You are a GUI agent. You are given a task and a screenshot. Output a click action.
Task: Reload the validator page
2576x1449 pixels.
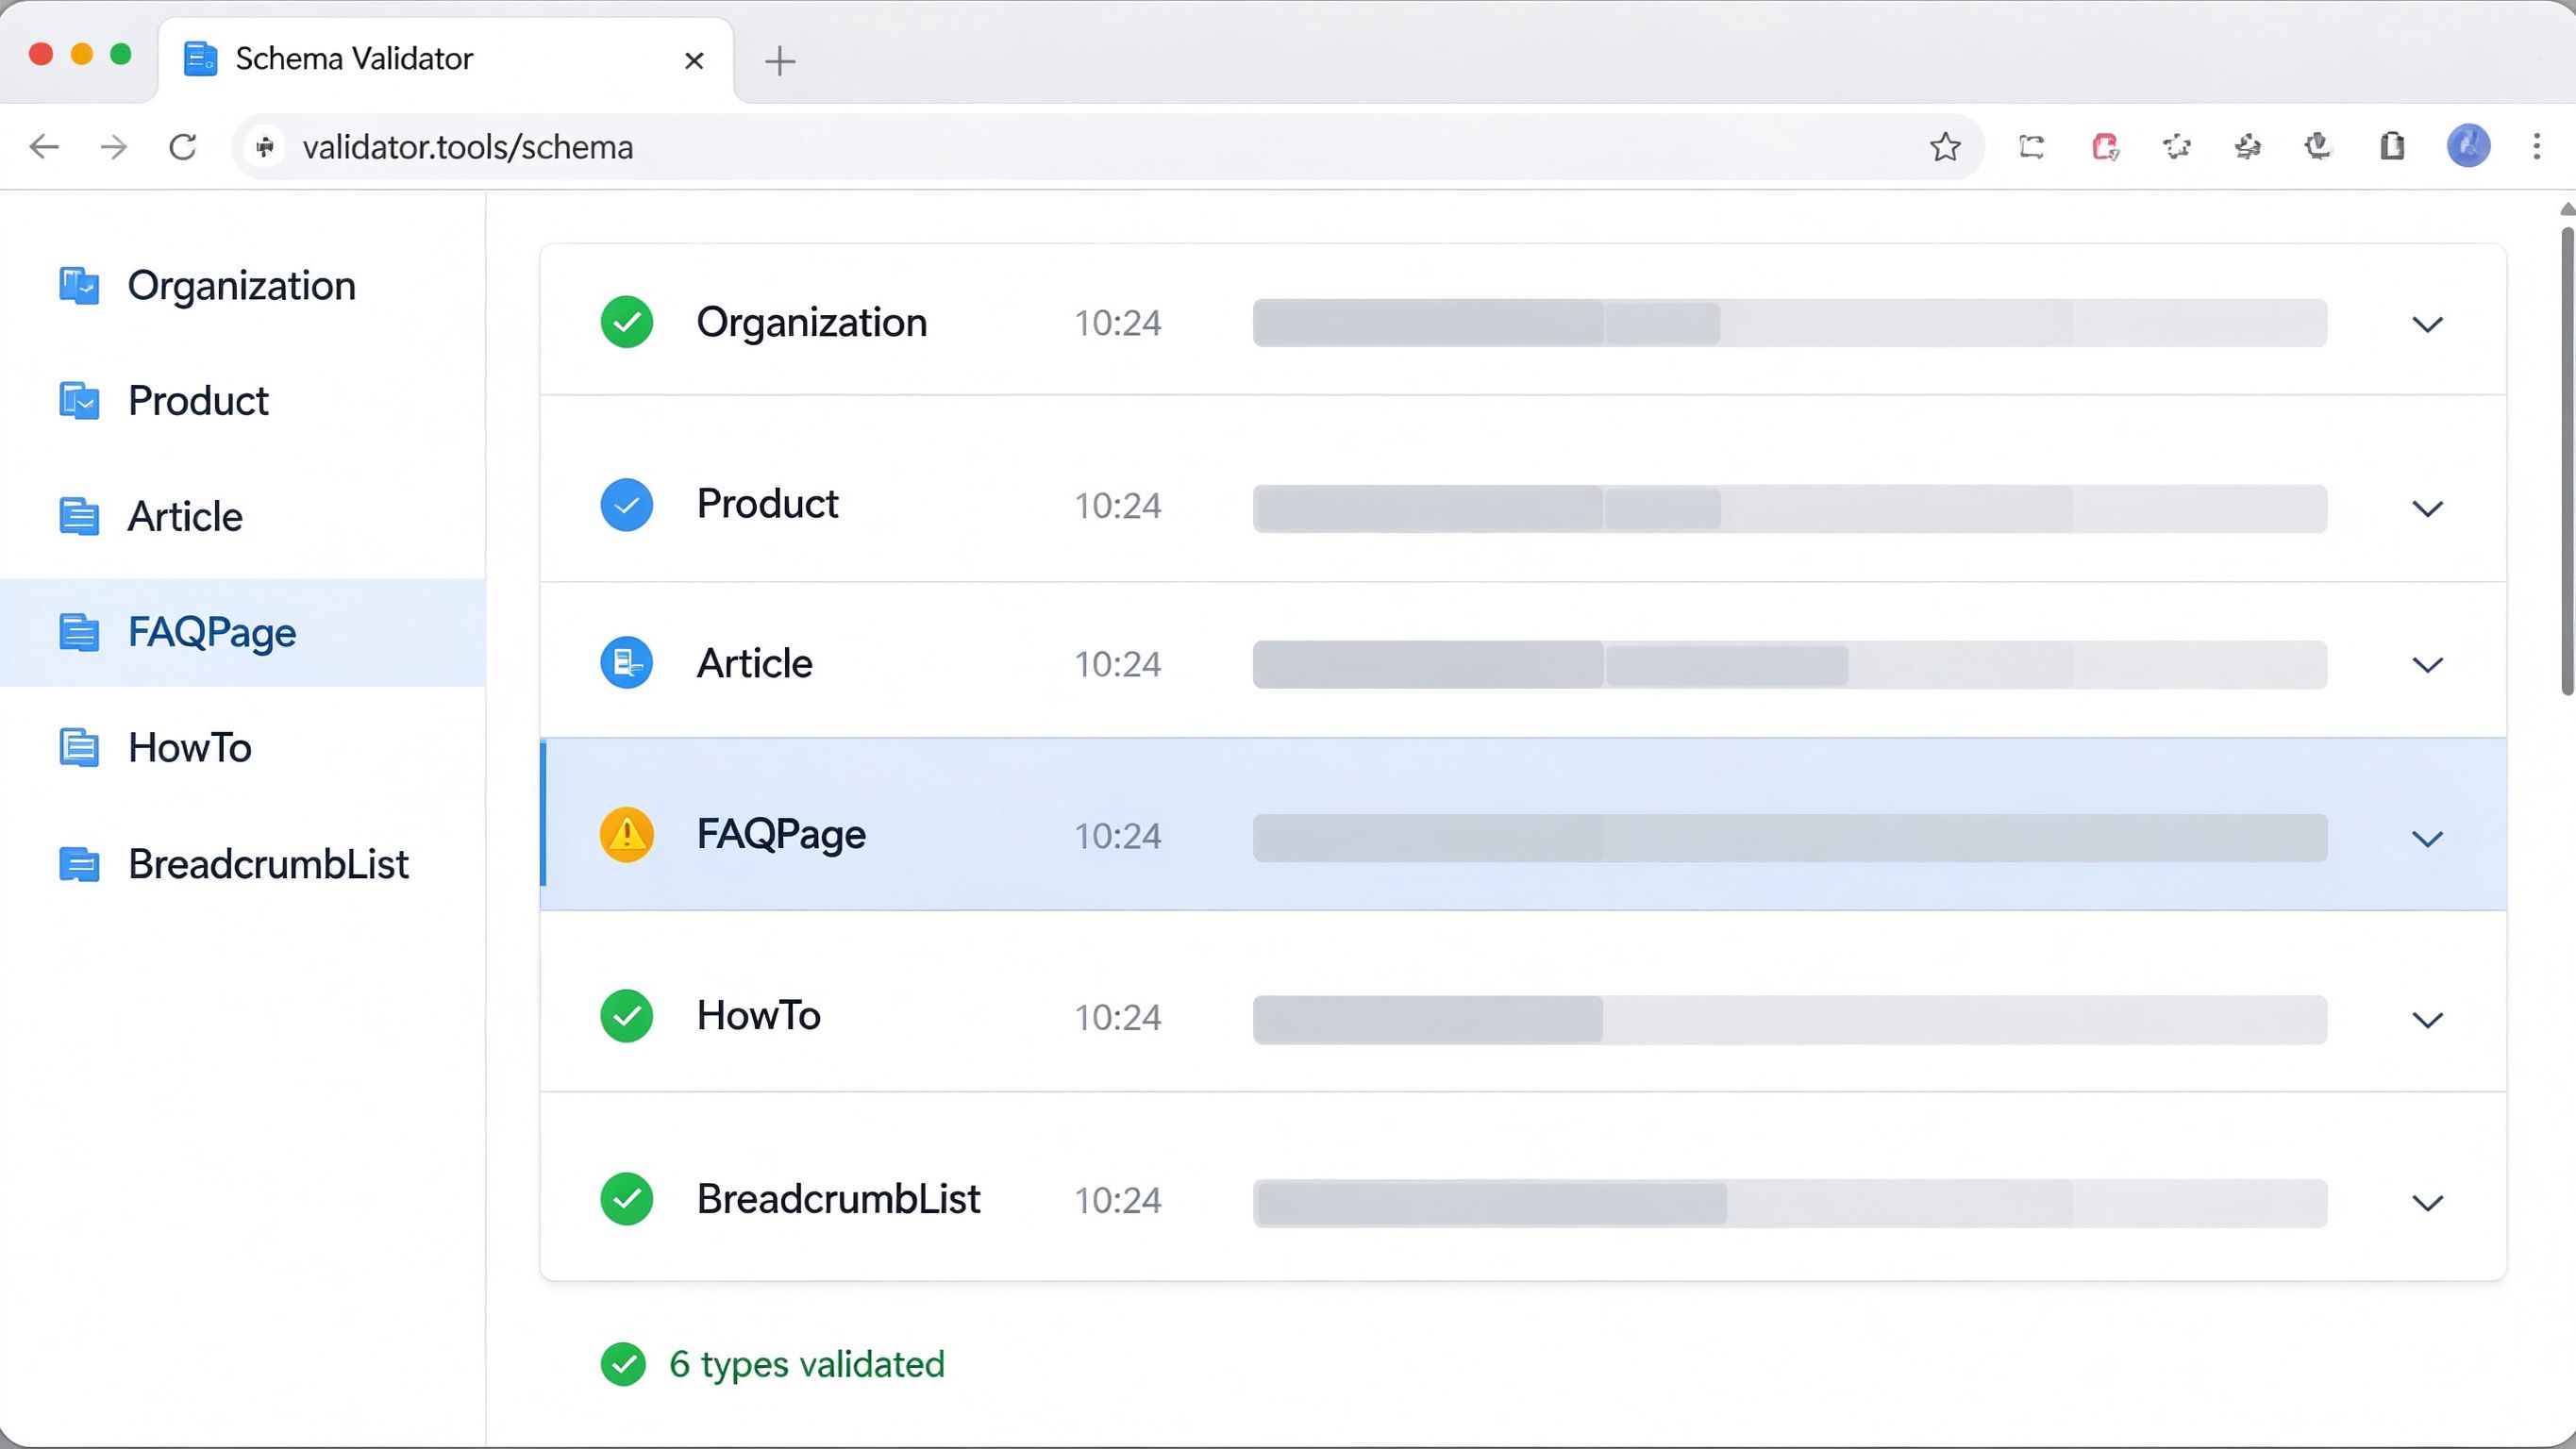tap(183, 147)
